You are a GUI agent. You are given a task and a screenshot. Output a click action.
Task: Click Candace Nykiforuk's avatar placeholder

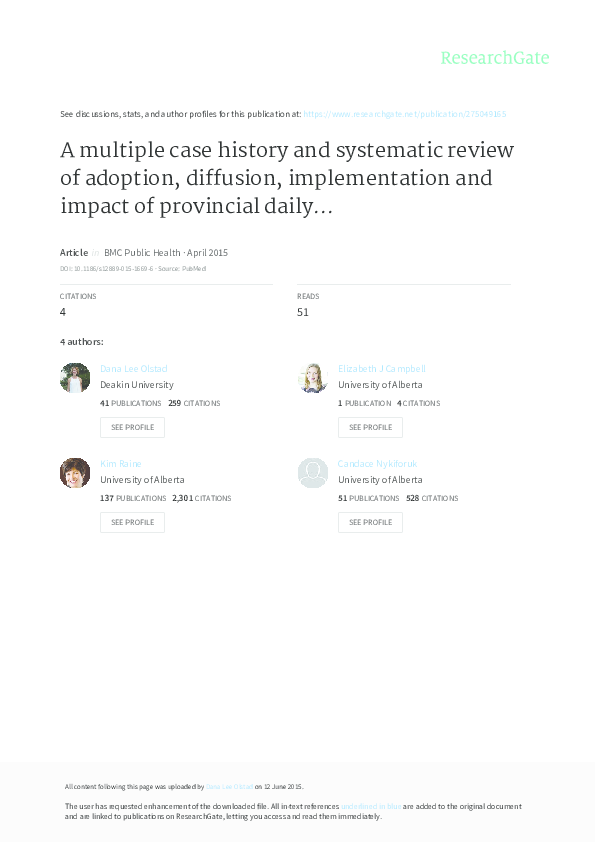pos(312,473)
